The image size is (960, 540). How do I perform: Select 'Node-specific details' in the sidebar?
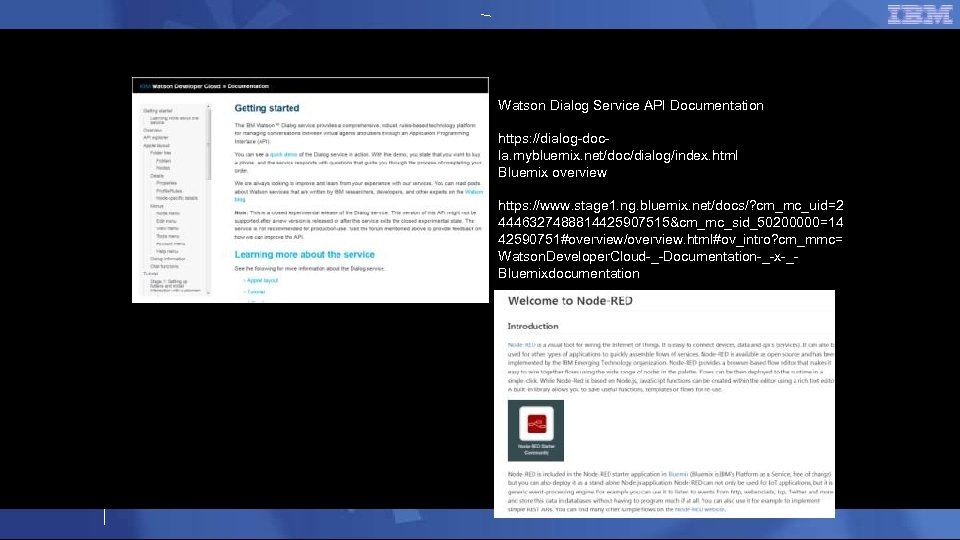tap(177, 198)
